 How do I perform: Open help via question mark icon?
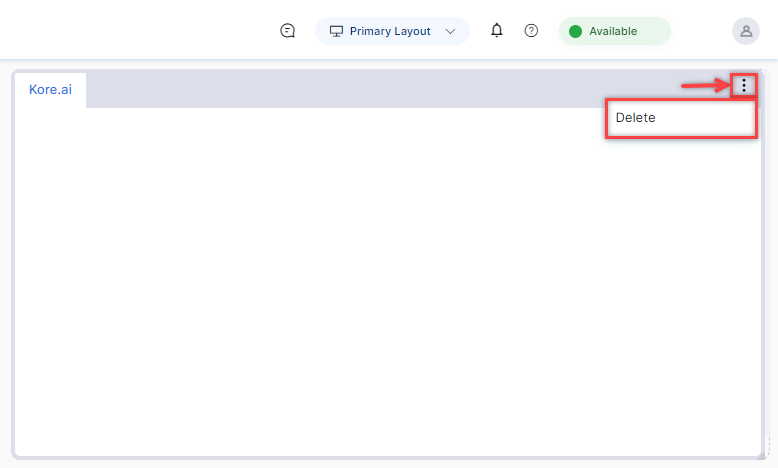(x=531, y=31)
